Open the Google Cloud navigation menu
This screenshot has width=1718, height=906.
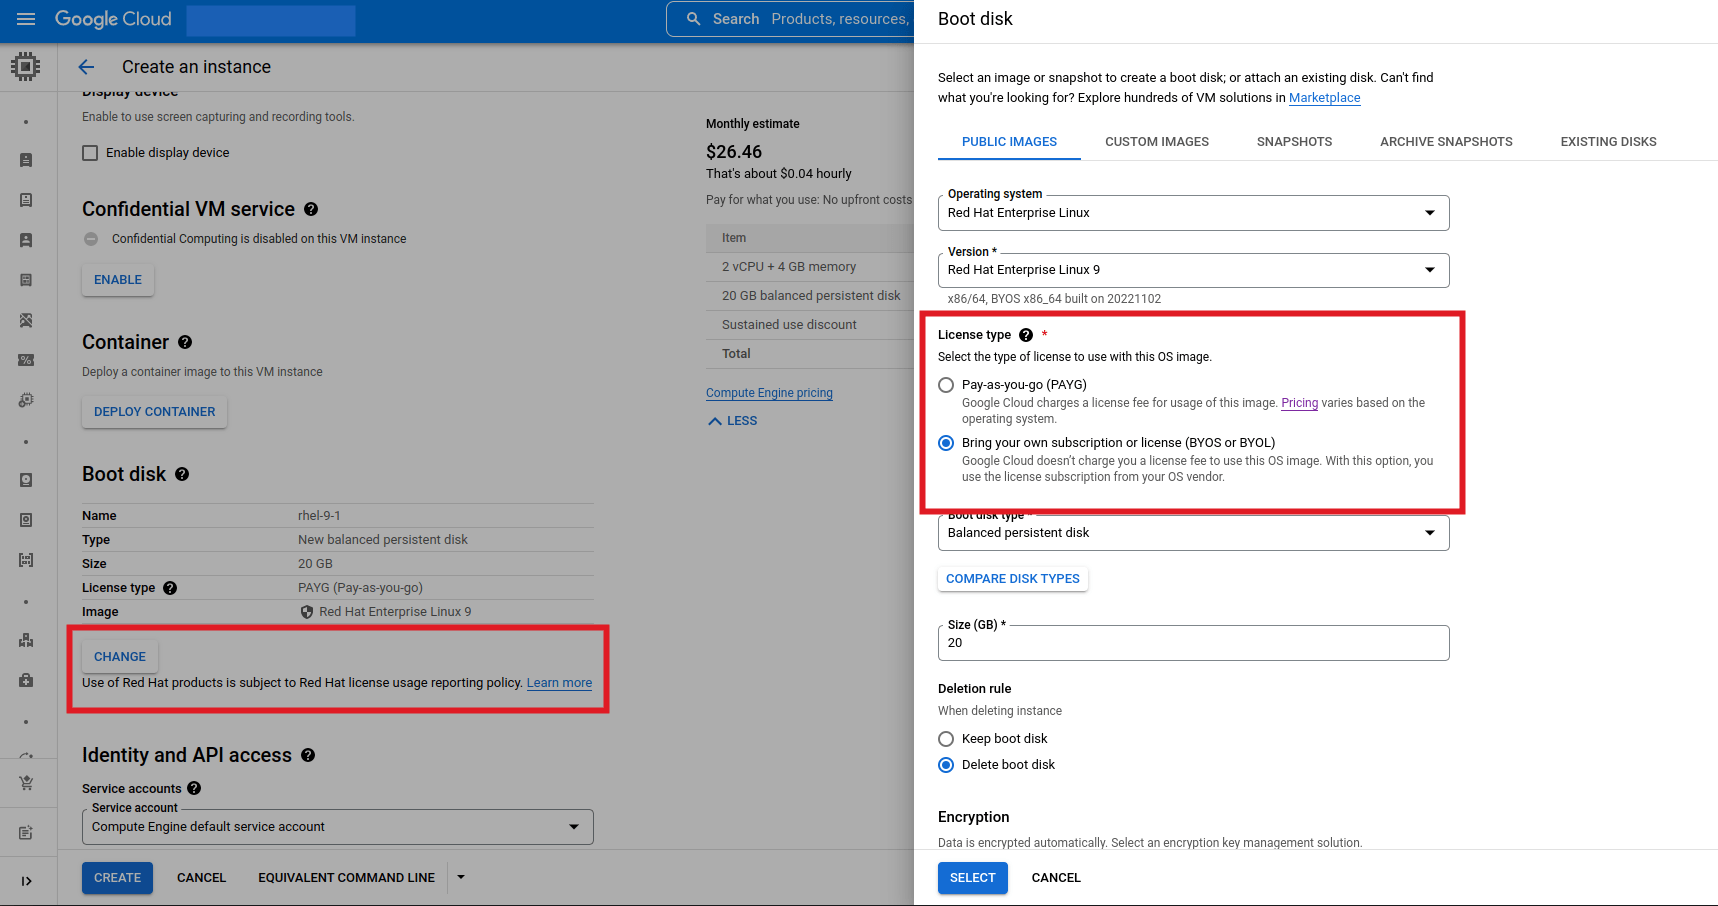pyautogui.click(x=26, y=20)
